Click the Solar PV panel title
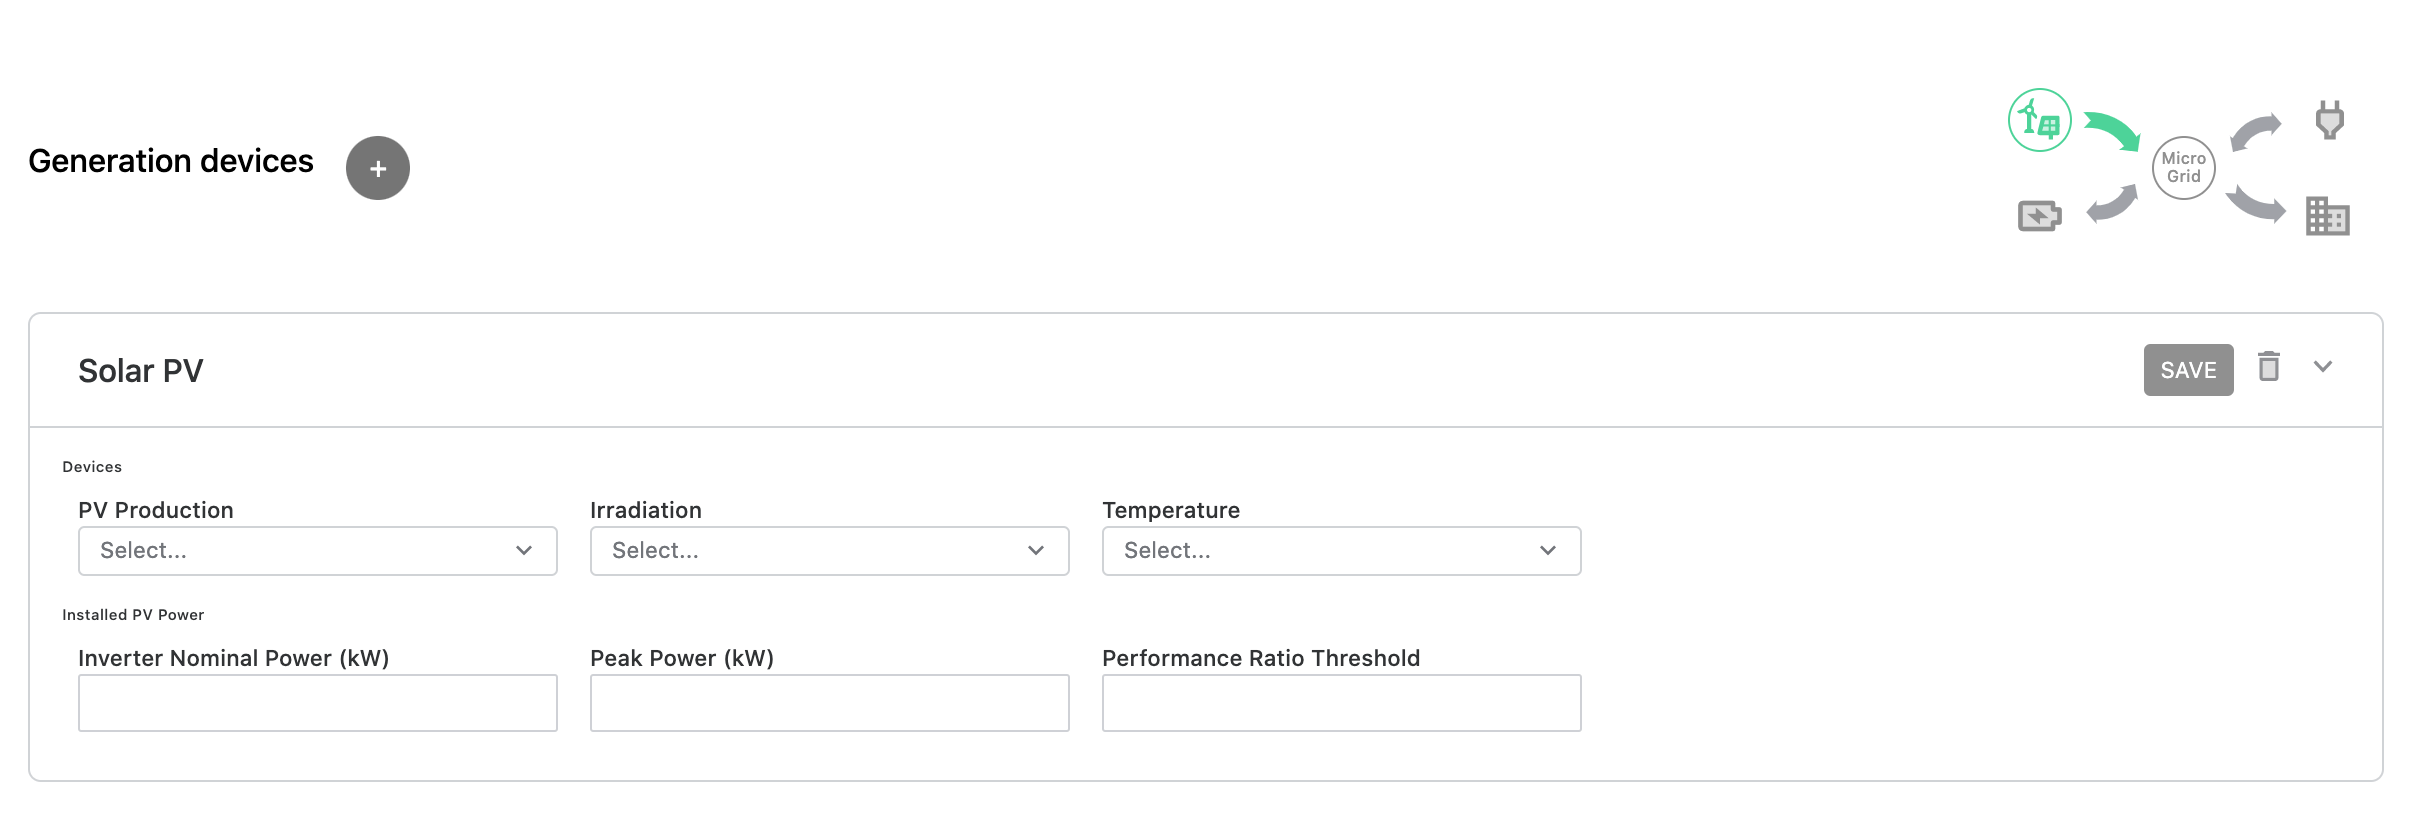 click(141, 371)
